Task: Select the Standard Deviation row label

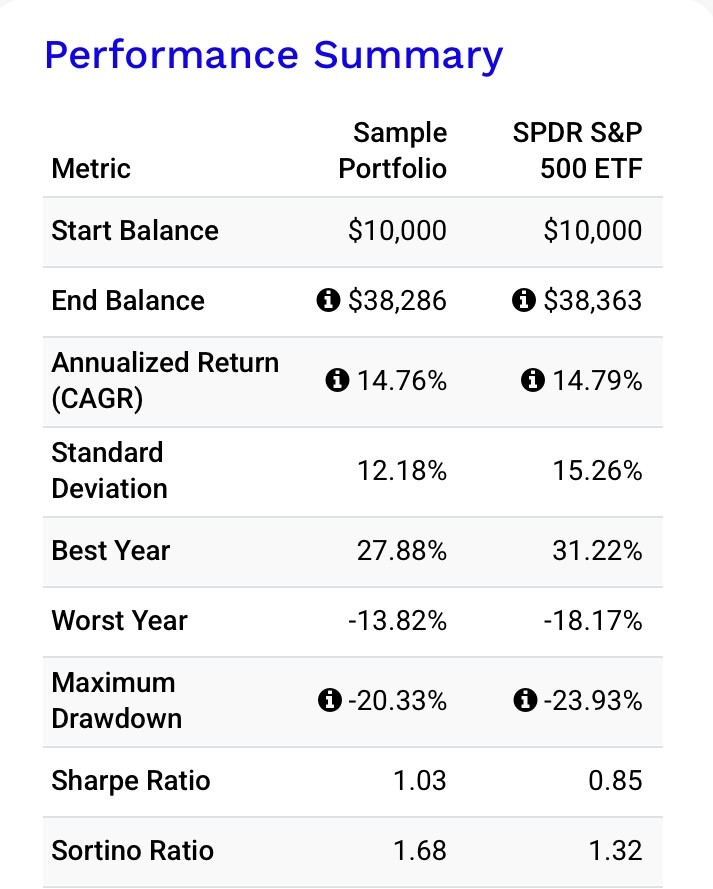Action: point(109,470)
